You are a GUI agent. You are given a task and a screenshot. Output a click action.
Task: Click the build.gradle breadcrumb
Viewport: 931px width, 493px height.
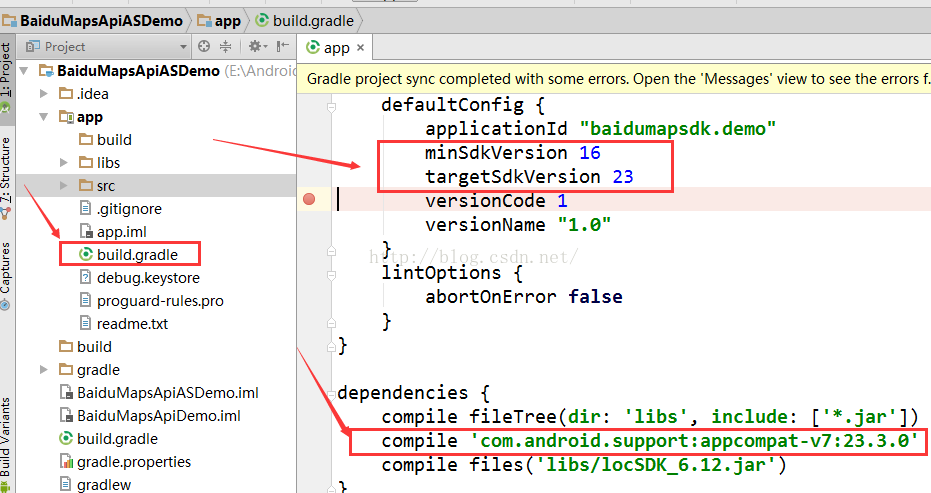pyautogui.click(x=305, y=21)
